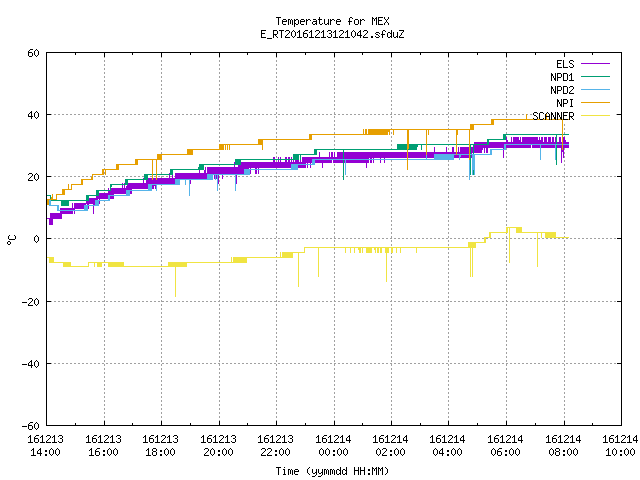Screen dimensions: 640x480
Task: Select the filename E_RT20161213121042.sfduZ subtitle
Action: (x=332, y=34)
